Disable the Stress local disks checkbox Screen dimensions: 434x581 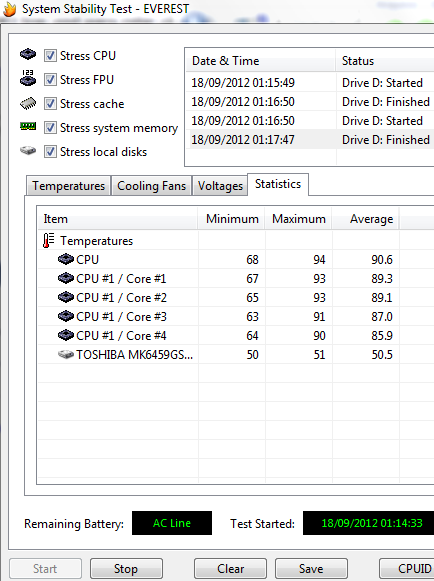tap(50, 152)
